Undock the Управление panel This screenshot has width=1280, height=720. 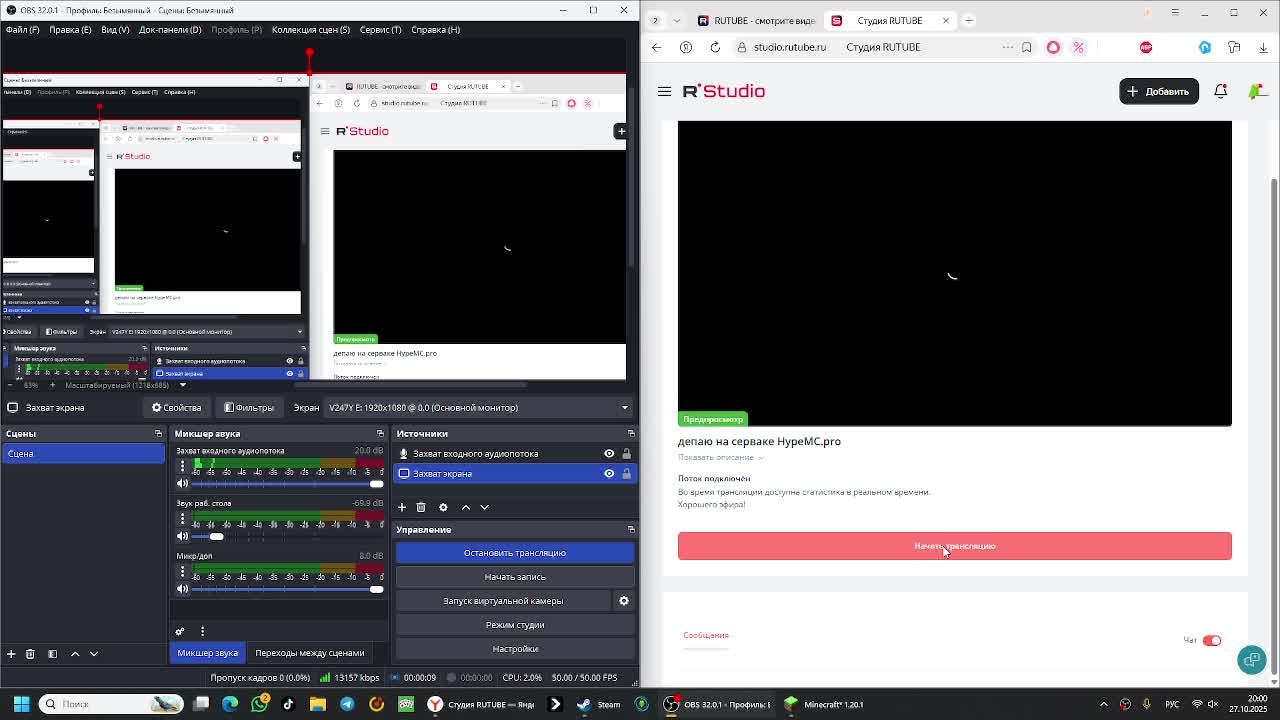[x=631, y=530]
